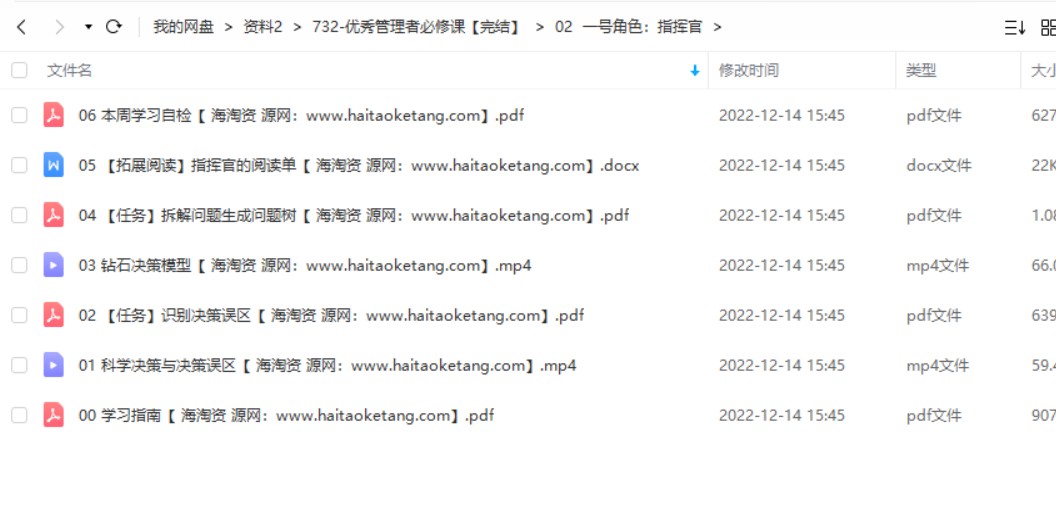The image size is (1056, 513).
Task: Navigate to 我的网盘 in the breadcrumb
Action: 183,27
